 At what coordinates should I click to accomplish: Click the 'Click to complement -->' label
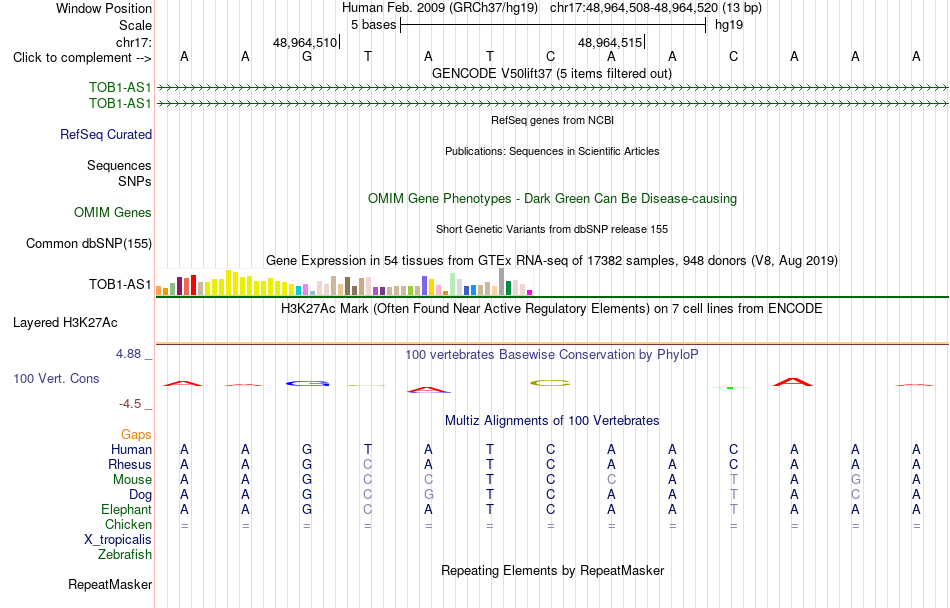[82, 58]
